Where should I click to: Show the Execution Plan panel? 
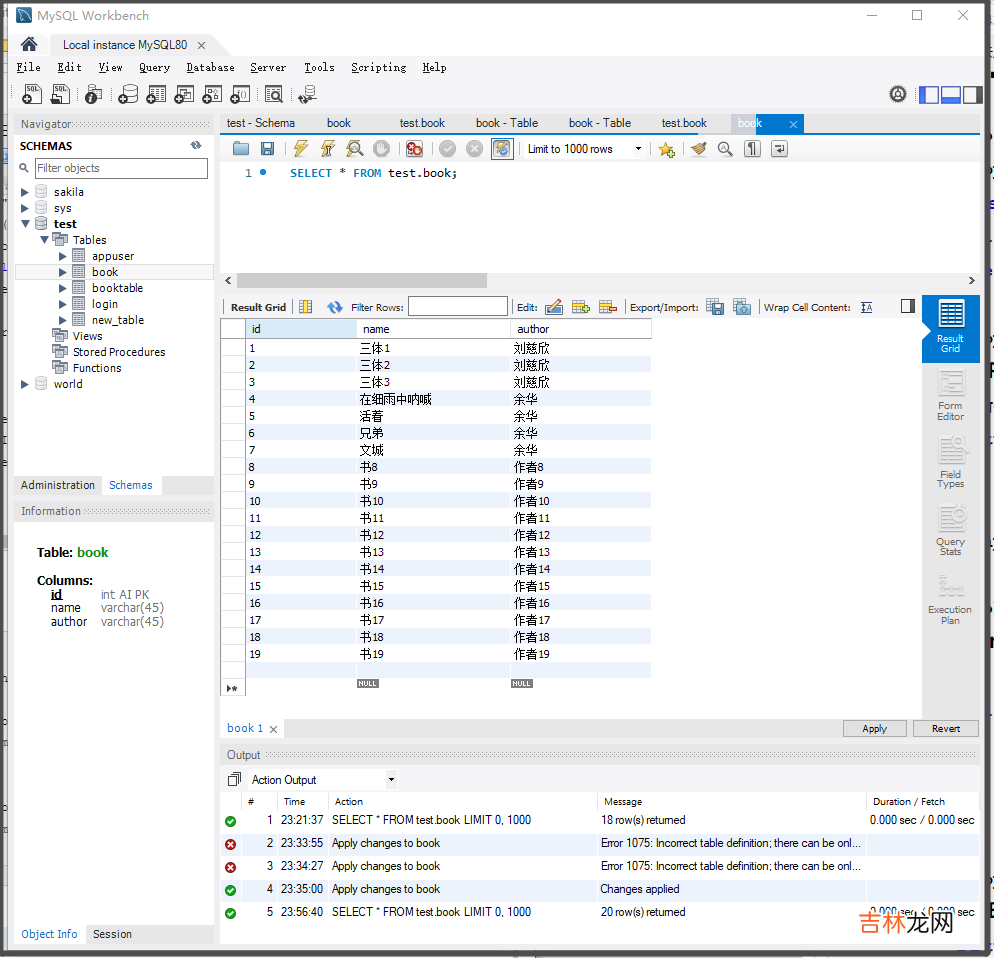(x=949, y=600)
